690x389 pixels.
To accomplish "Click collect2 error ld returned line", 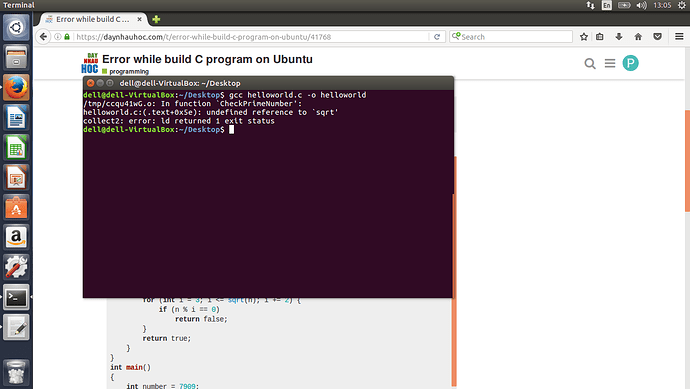I will click(x=179, y=121).
